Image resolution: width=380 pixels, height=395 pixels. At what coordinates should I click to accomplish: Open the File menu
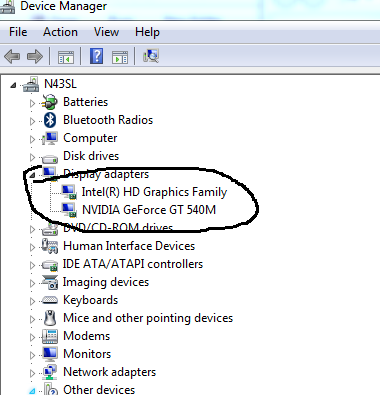pos(18,32)
